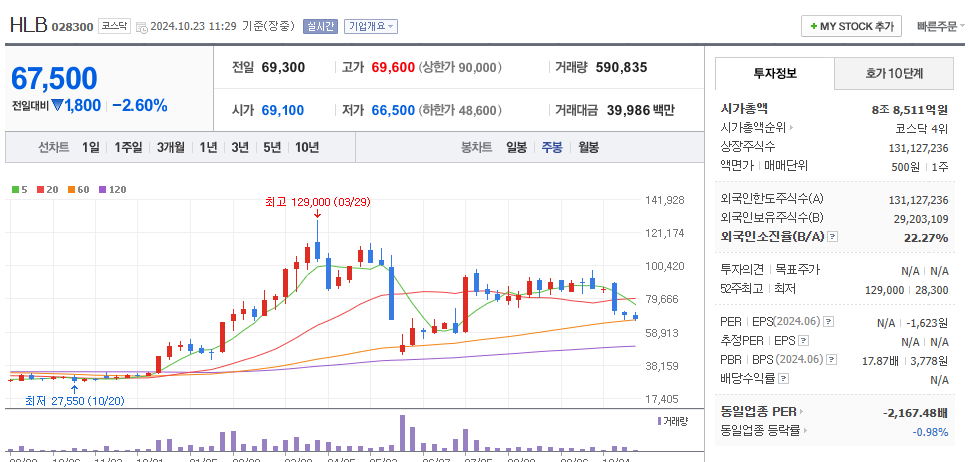Click the plus icon on MY STOCK 추가

pos(814,27)
